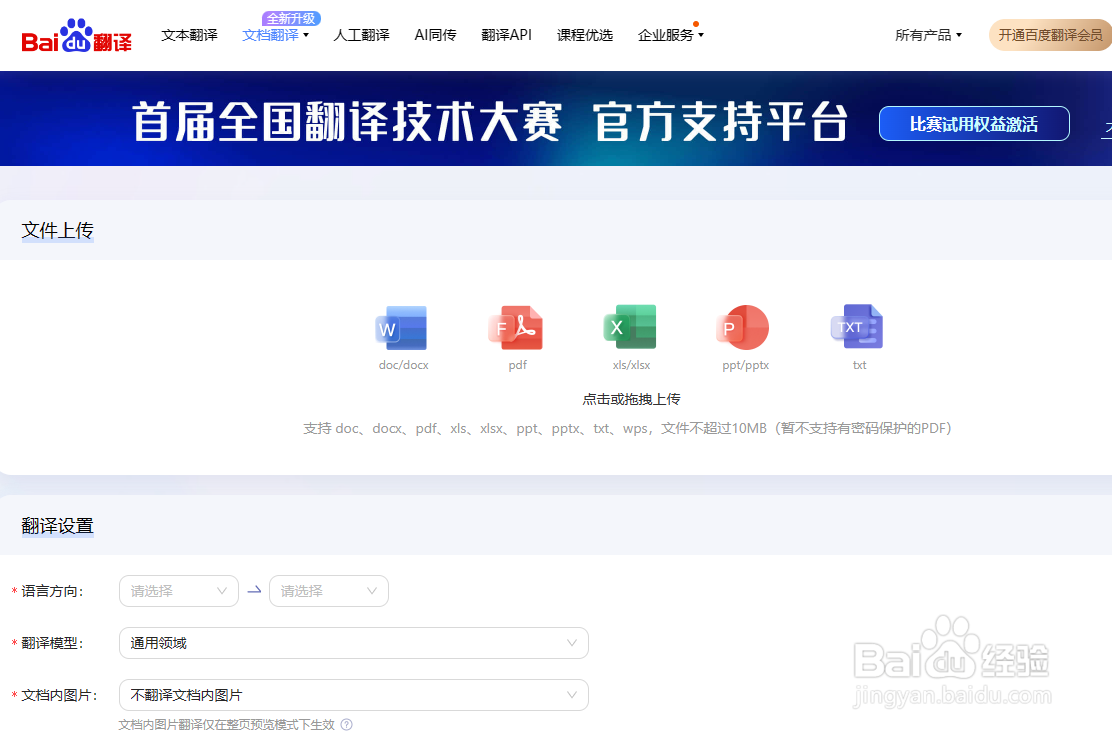The image size is (1112, 734).
Task: Open the source language 请选择 dropdown
Action: click(178, 591)
